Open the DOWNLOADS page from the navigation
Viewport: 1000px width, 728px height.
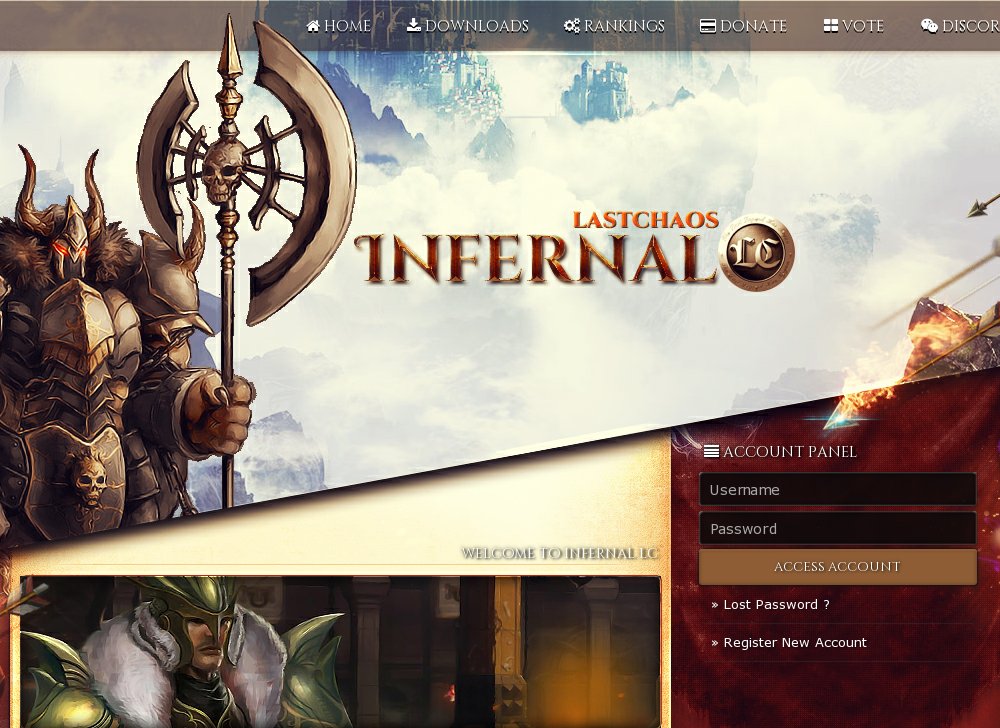pos(470,26)
